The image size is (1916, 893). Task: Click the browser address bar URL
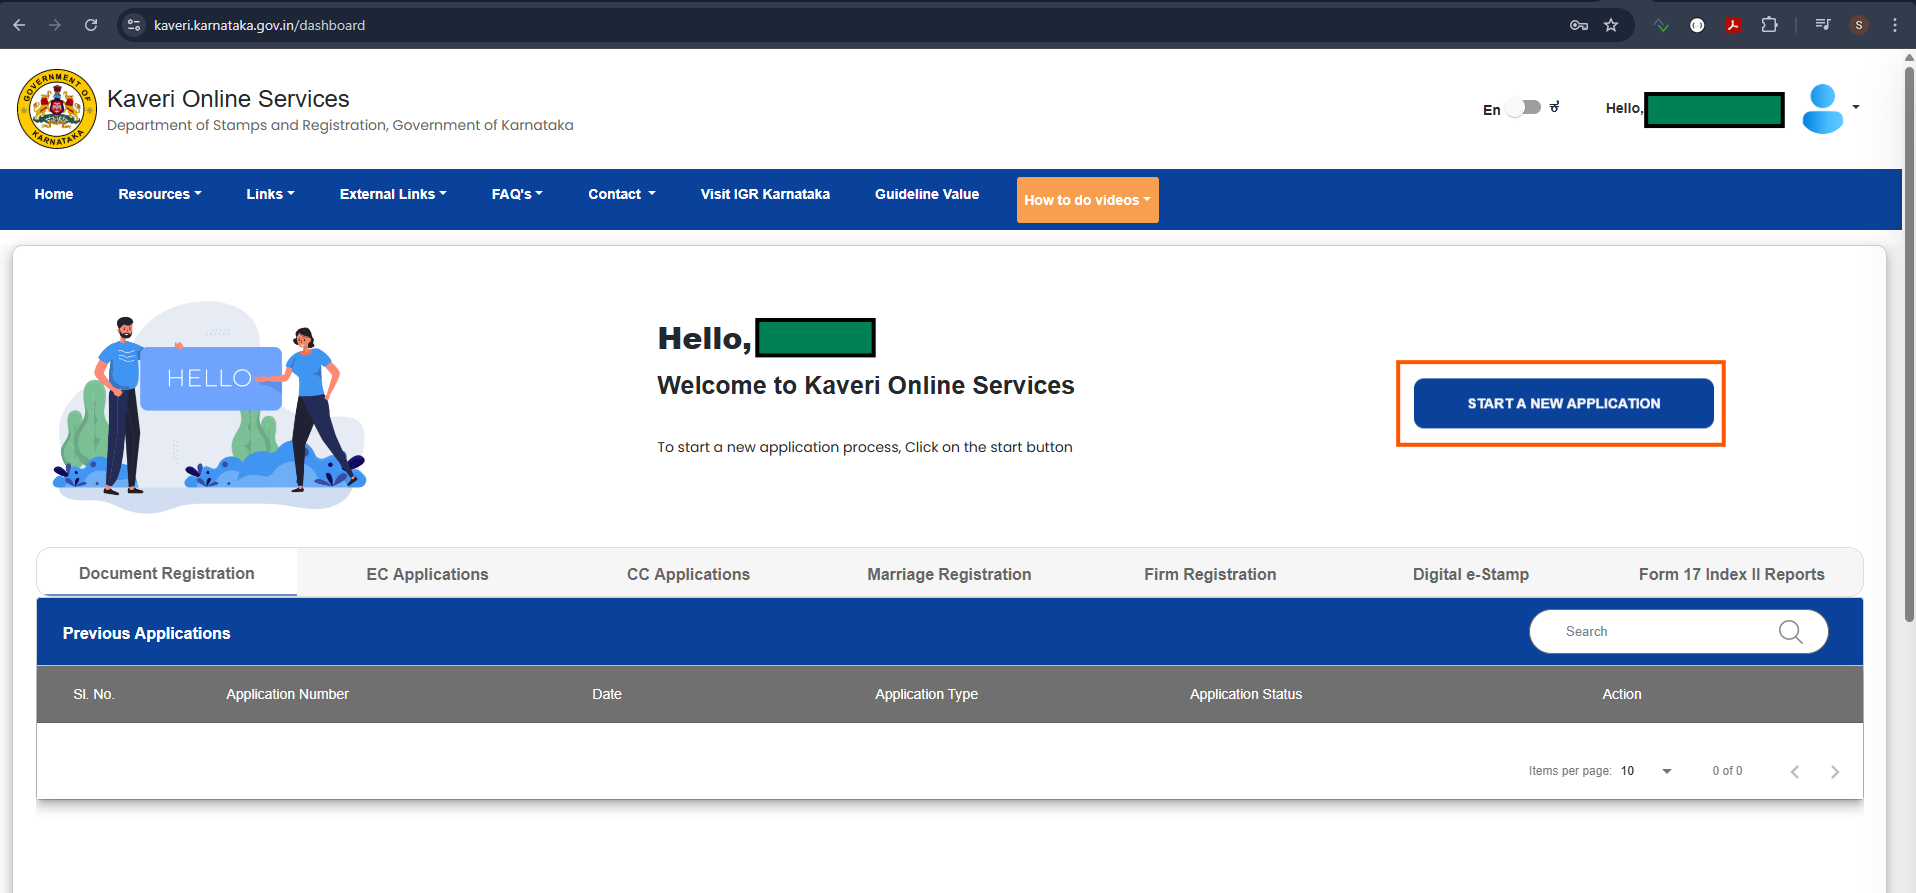click(x=259, y=25)
